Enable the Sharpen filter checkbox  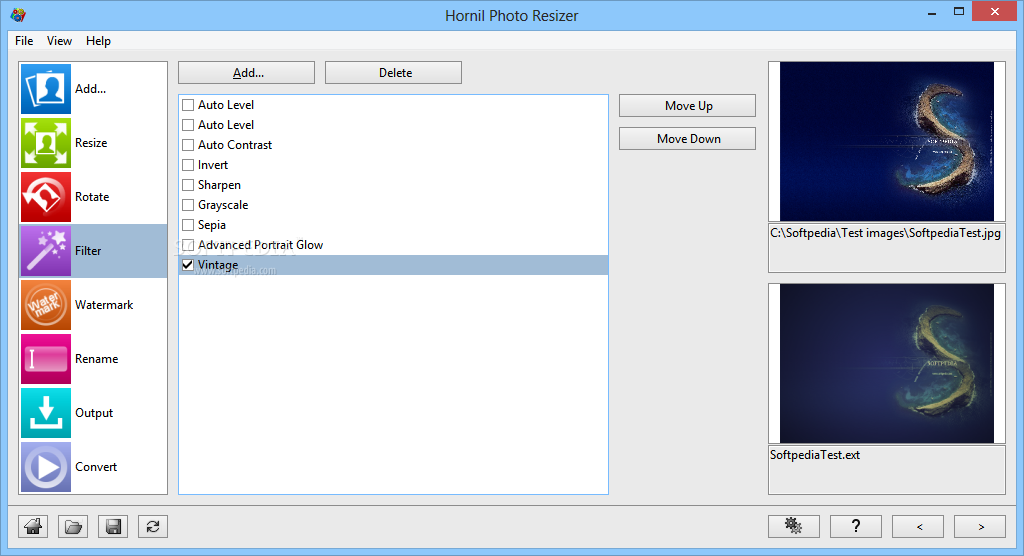tap(188, 185)
